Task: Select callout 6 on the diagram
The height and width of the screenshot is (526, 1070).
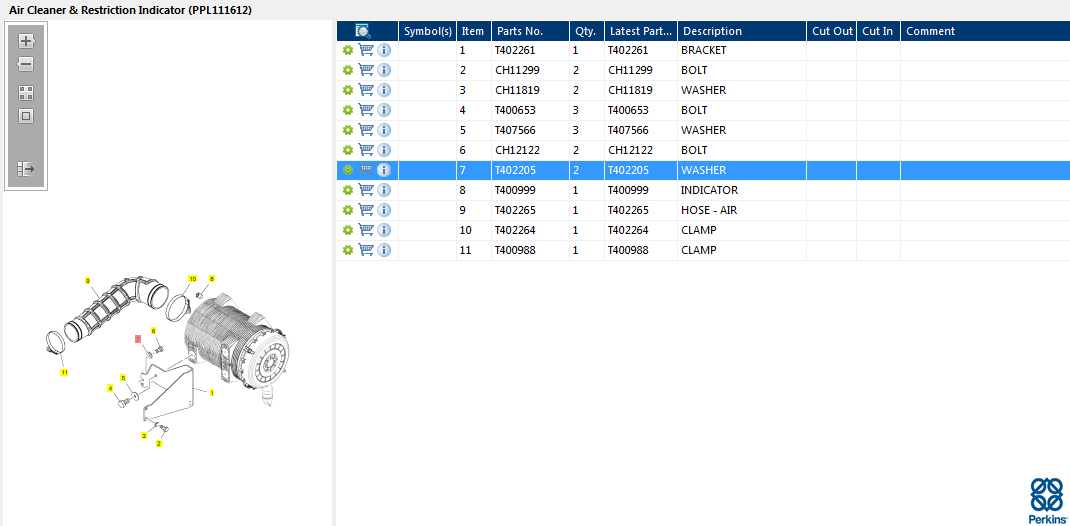Action: [154, 330]
